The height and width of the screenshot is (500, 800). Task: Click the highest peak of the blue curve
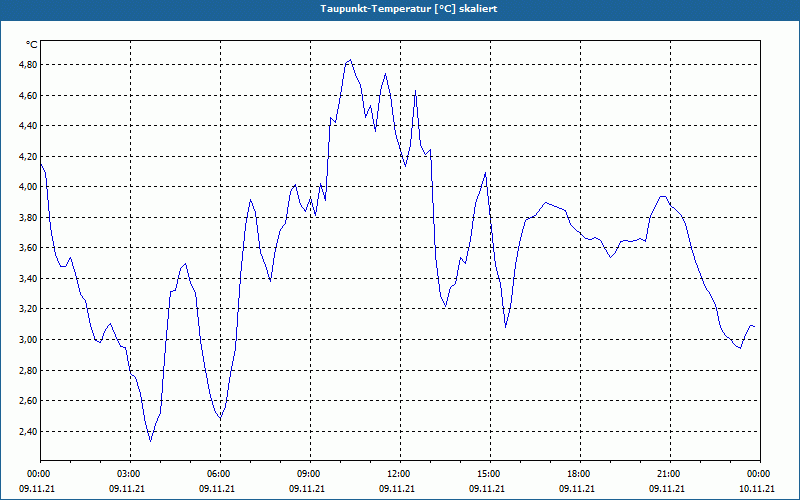coord(350,60)
